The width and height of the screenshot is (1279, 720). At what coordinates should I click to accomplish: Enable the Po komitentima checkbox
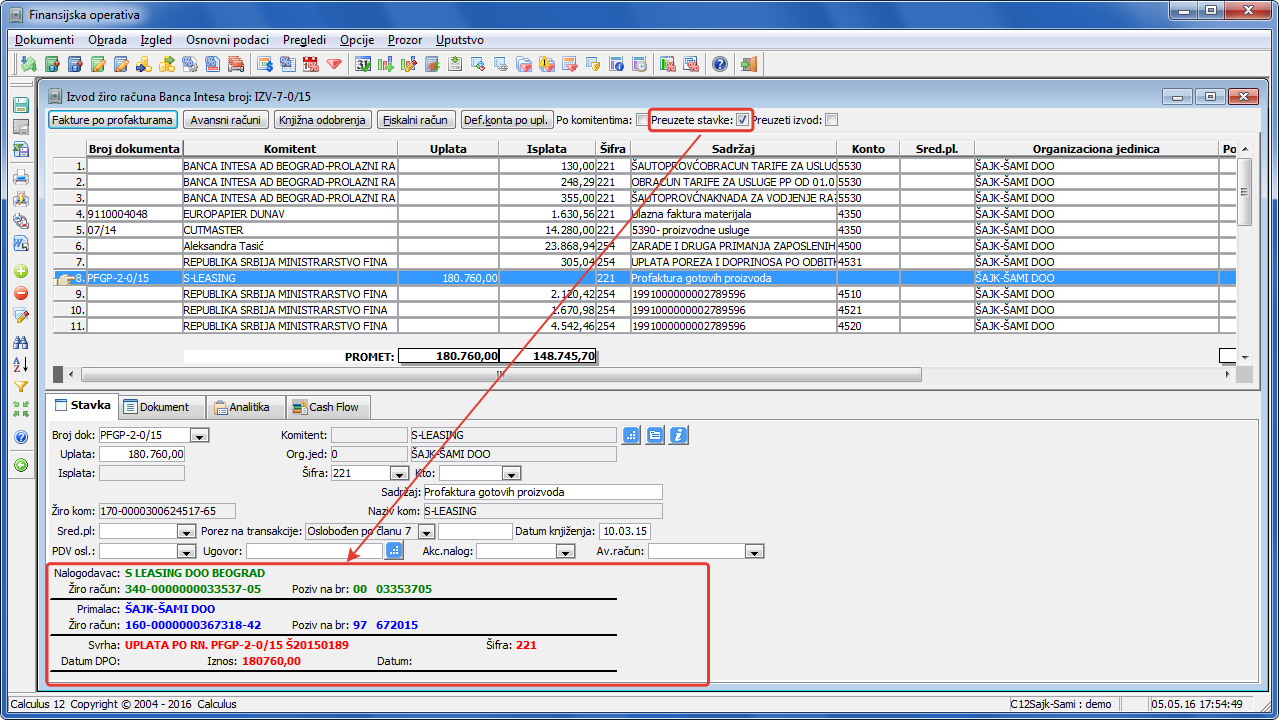tap(641, 120)
